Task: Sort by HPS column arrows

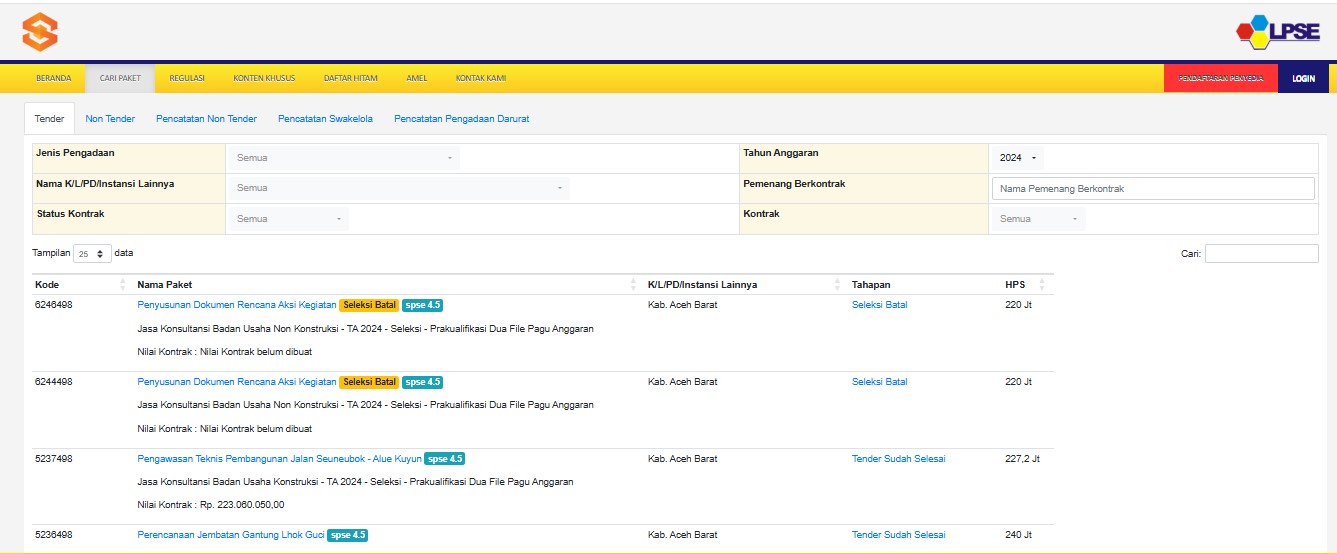Action: (1042, 285)
